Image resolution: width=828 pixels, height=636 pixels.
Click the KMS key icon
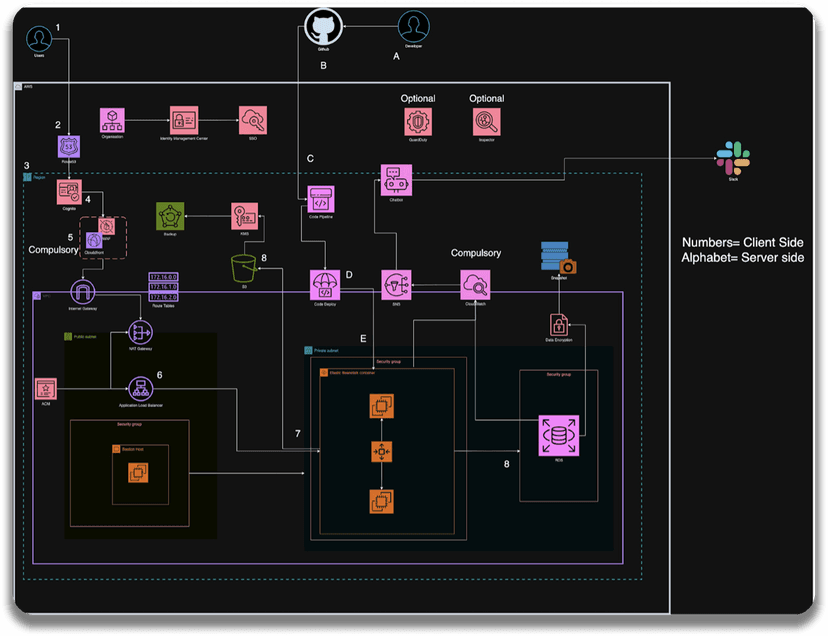244,216
